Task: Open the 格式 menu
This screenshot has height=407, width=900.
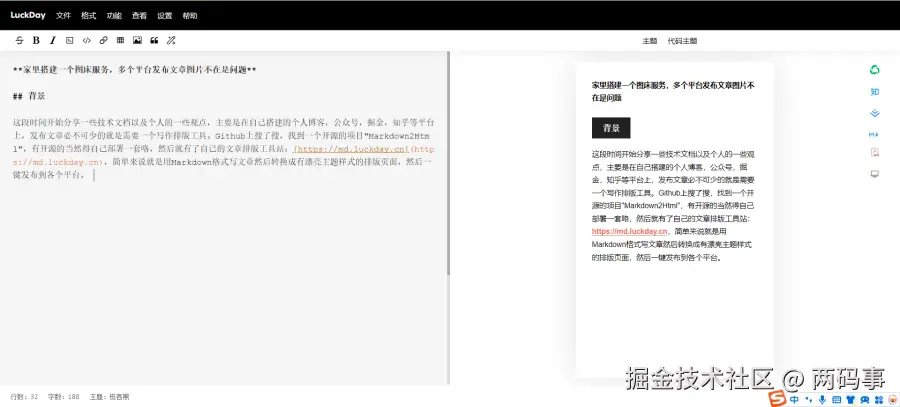Action: (88, 15)
